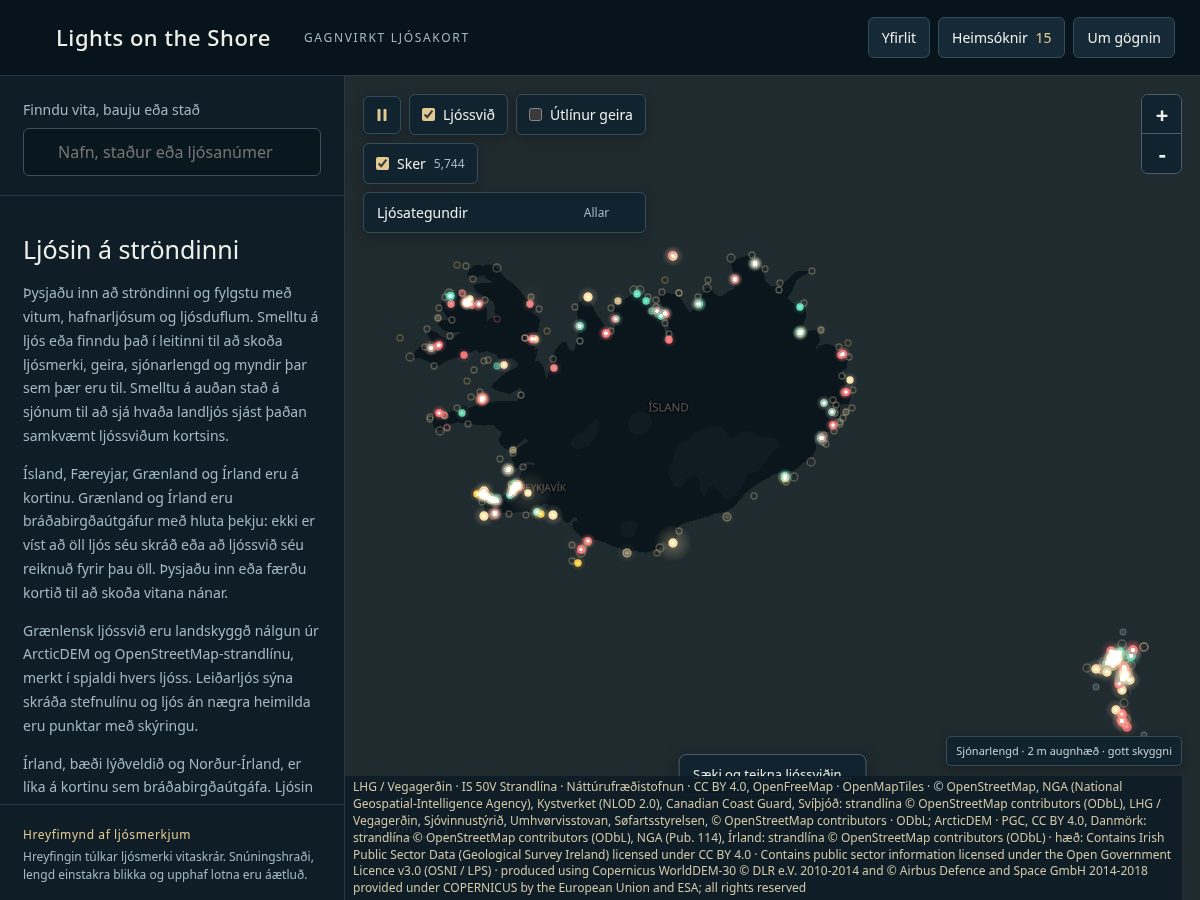Pause the light animation
1200x900 pixels.
[x=381, y=115]
